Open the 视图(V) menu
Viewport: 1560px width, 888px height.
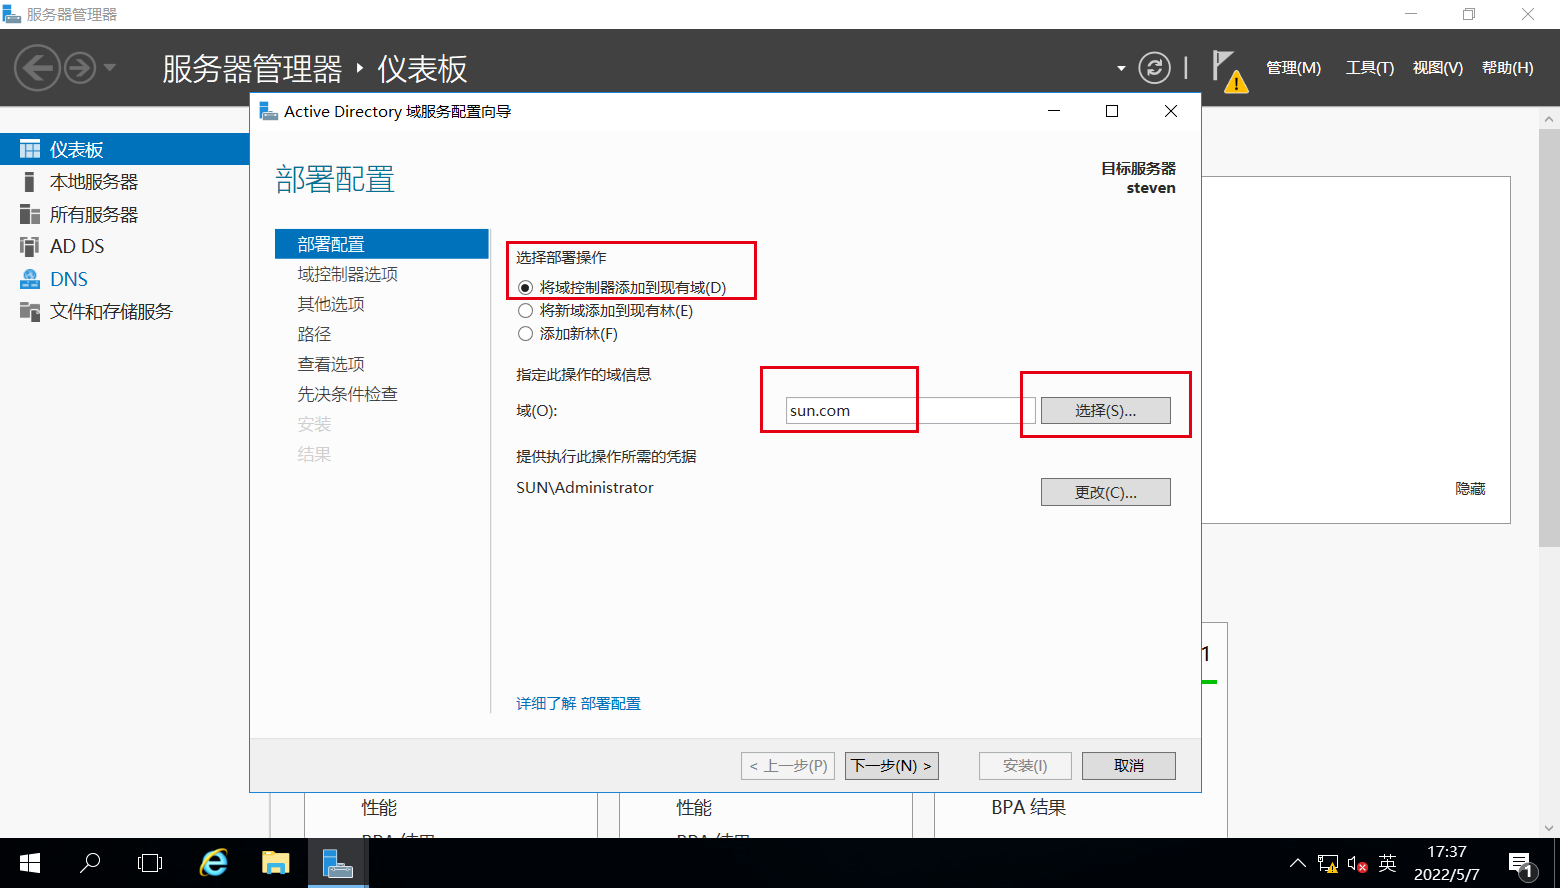[1437, 68]
